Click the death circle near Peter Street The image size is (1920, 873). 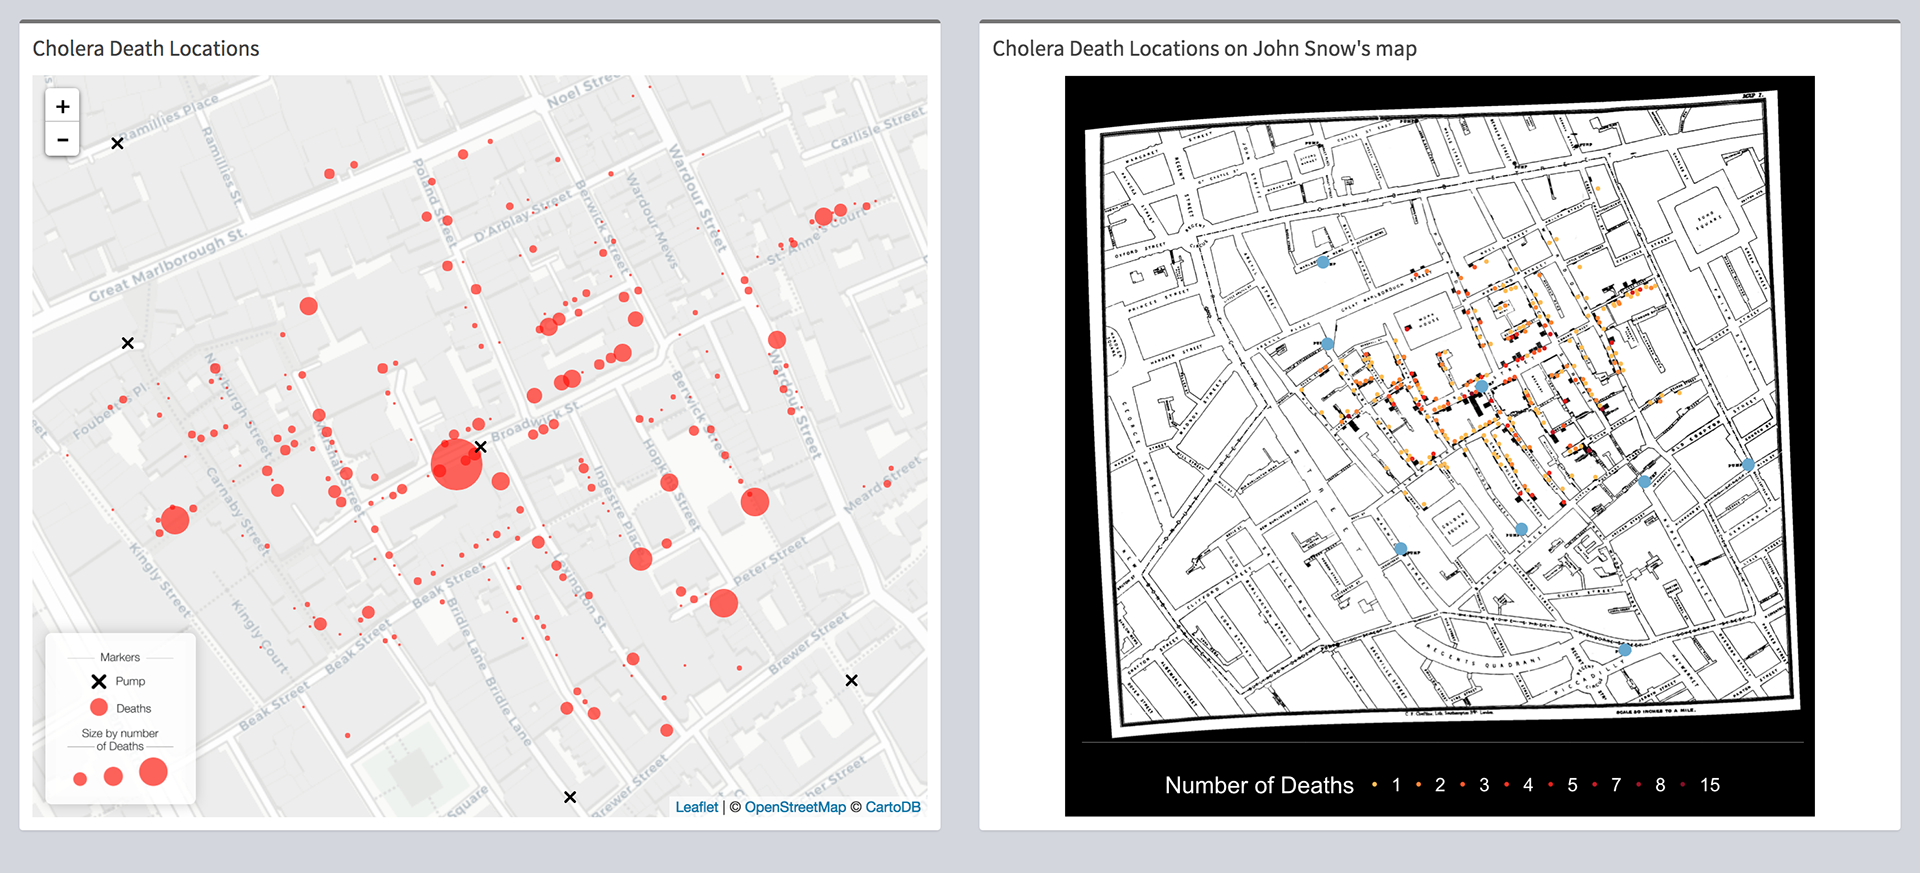[723, 603]
